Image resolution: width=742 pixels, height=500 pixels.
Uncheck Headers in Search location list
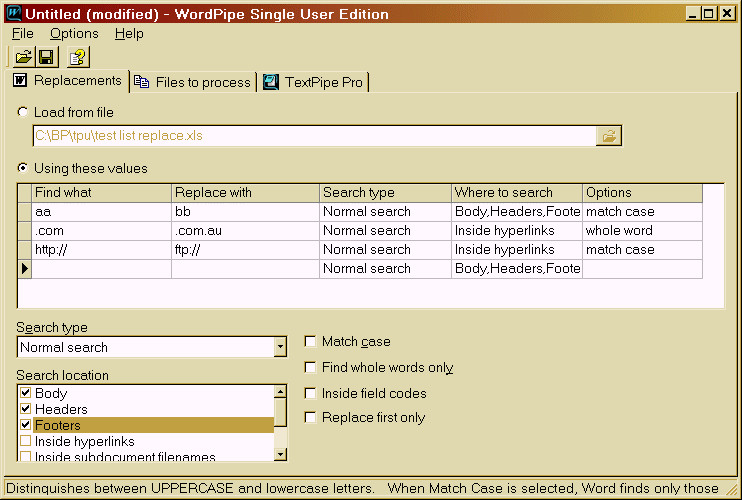click(26, 409)
